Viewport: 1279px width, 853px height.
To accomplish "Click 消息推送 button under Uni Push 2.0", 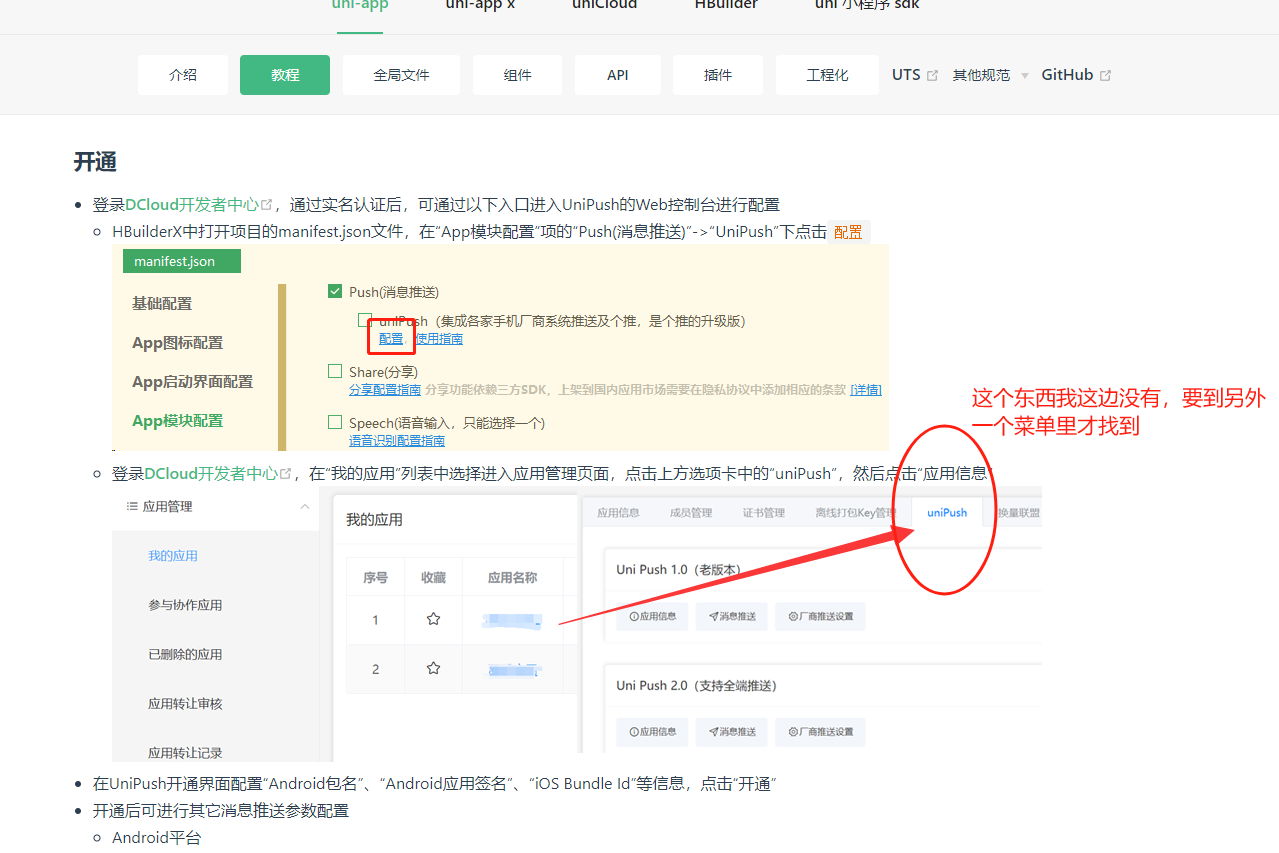I will 732,732.
